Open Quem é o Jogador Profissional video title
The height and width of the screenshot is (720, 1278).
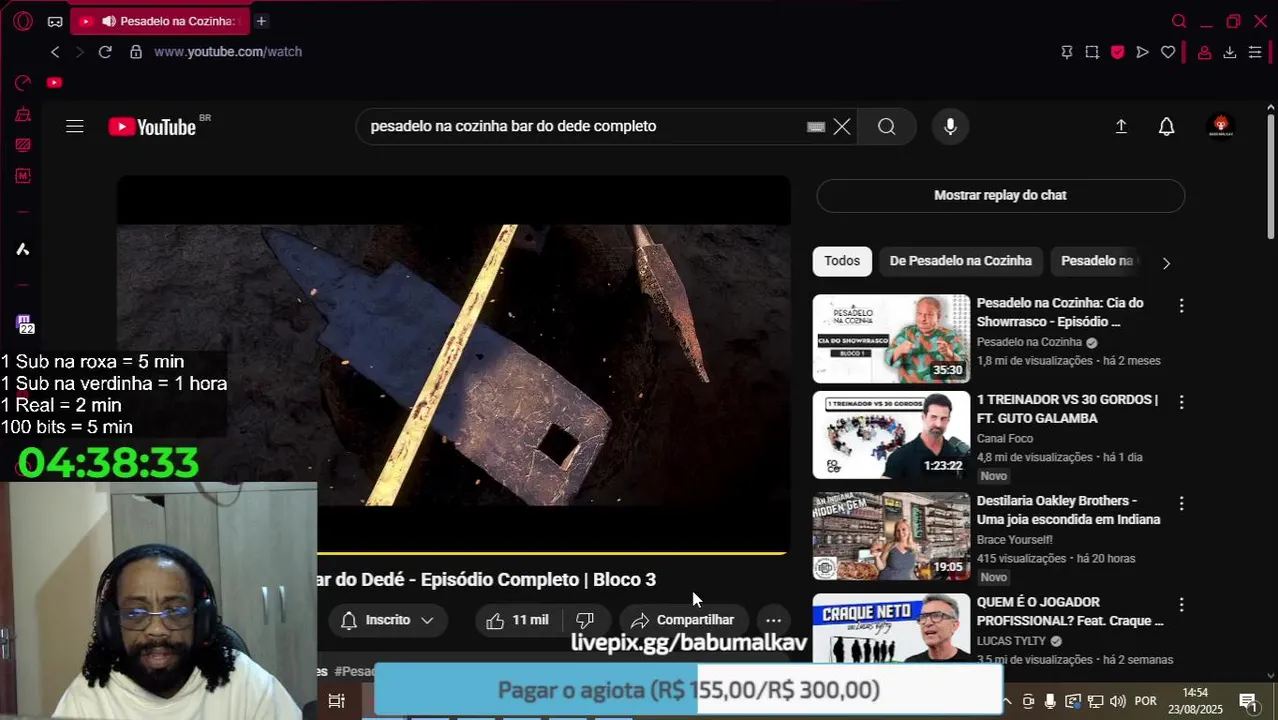1070,611
